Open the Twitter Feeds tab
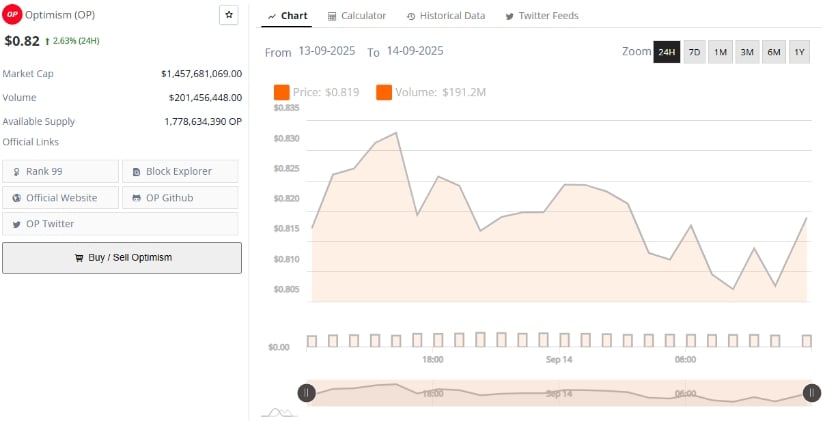This screenshot has height=421, width=825. pyautogui.click(x=542, y=16)
